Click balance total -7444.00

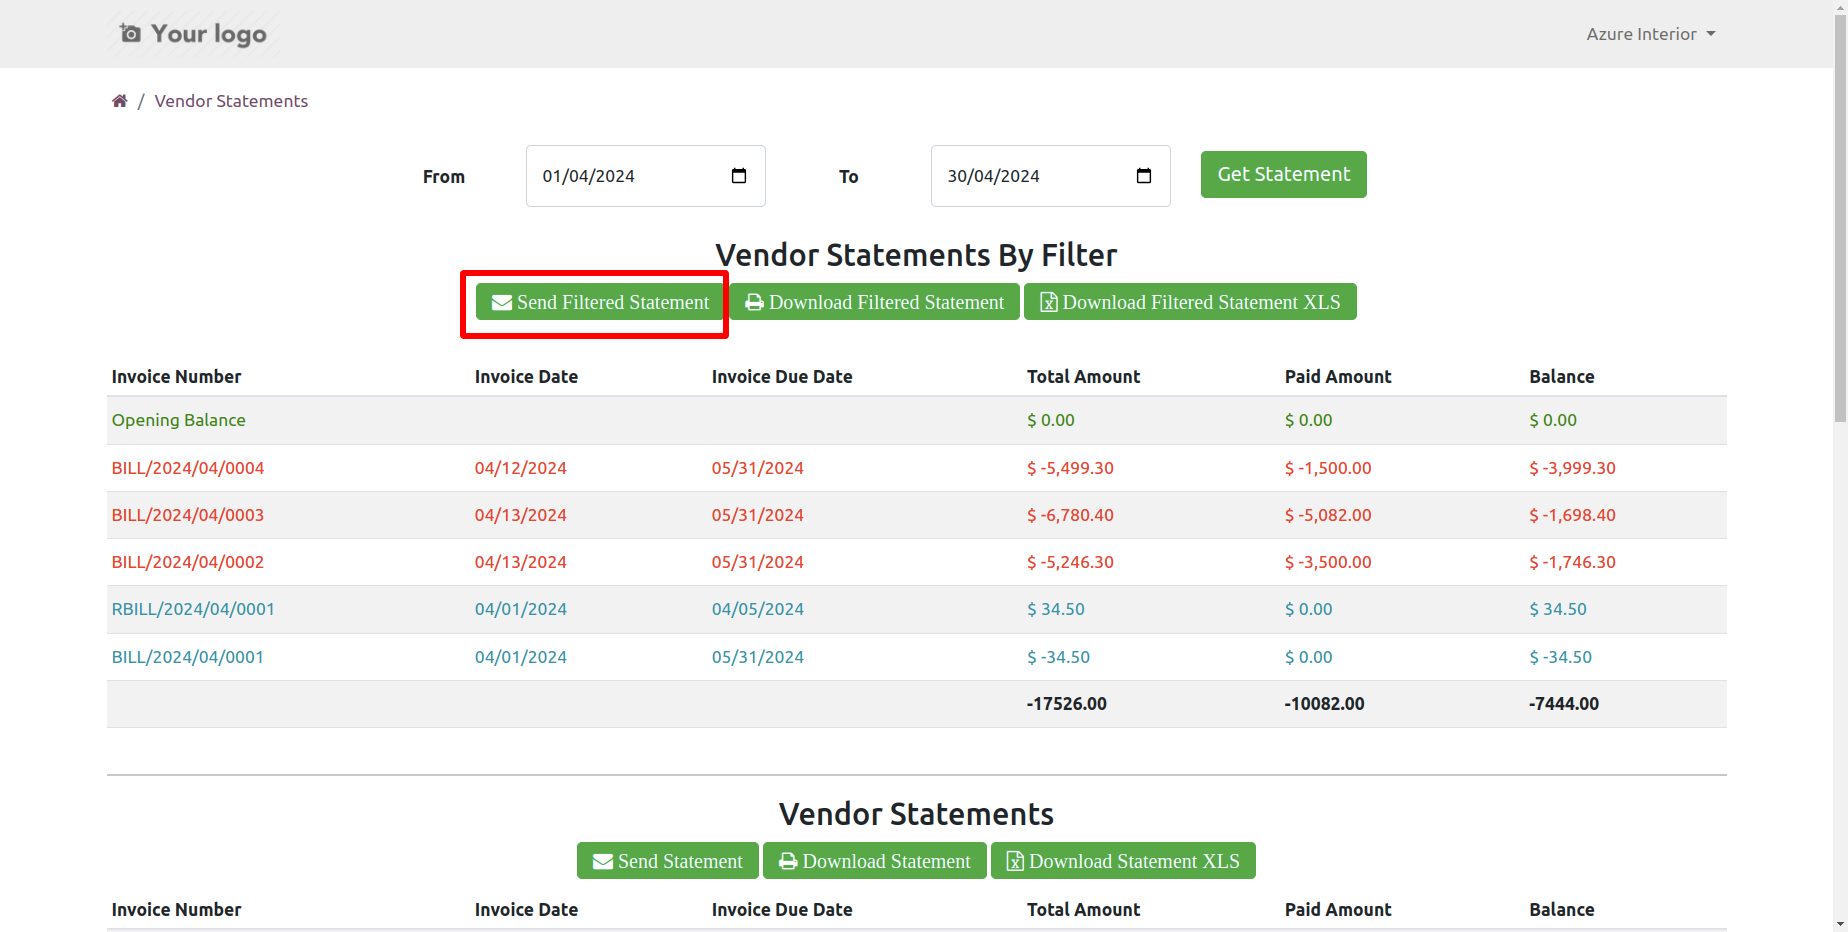click(x=1564, y=704)
